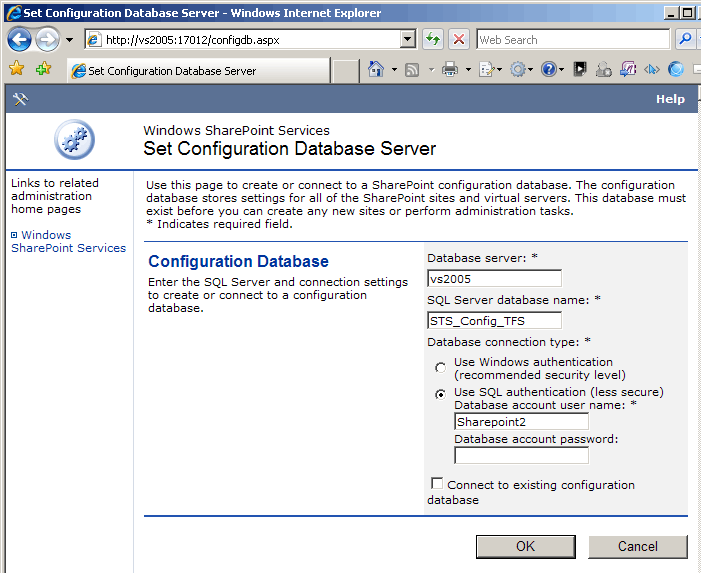Screen dimensions: 701x573
Task: Open a new blank tab
Action: pyautogui.click(x=346, y=71)
